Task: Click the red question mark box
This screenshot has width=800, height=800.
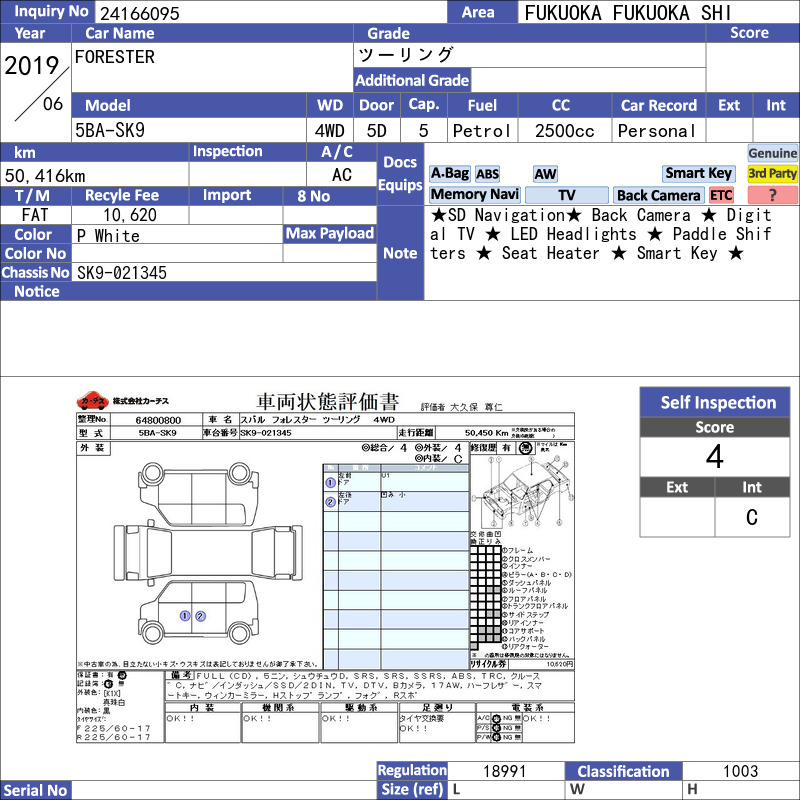Action: point(772,195)
